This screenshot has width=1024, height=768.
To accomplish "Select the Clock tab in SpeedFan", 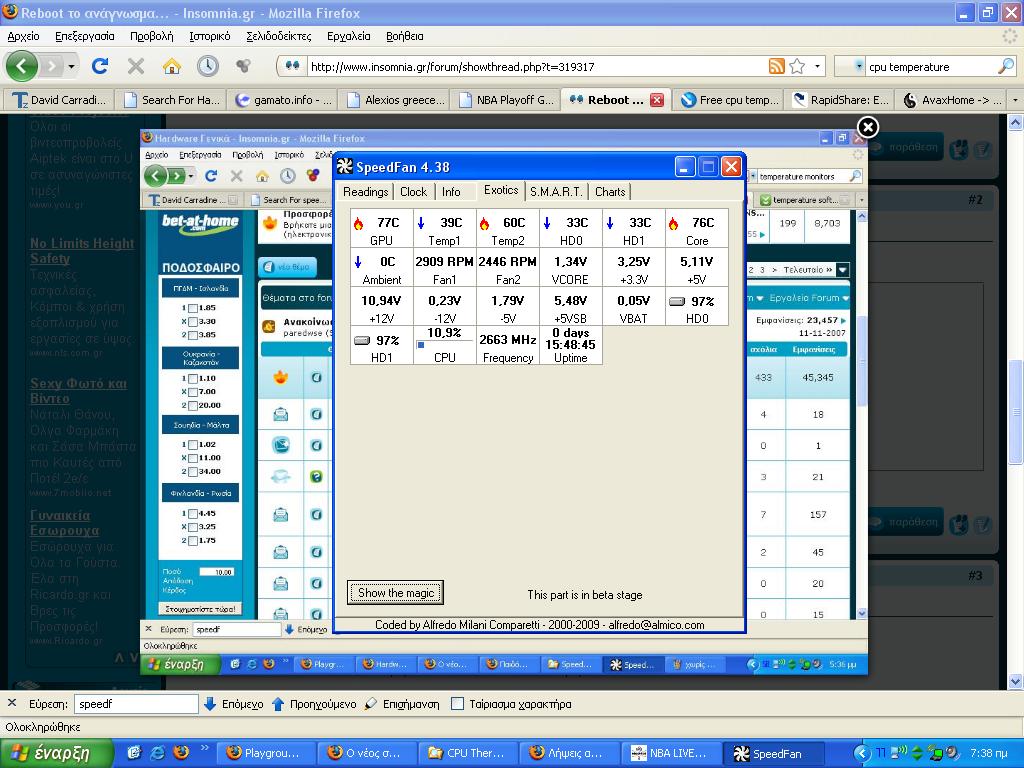I will click(x=413, y=191).
